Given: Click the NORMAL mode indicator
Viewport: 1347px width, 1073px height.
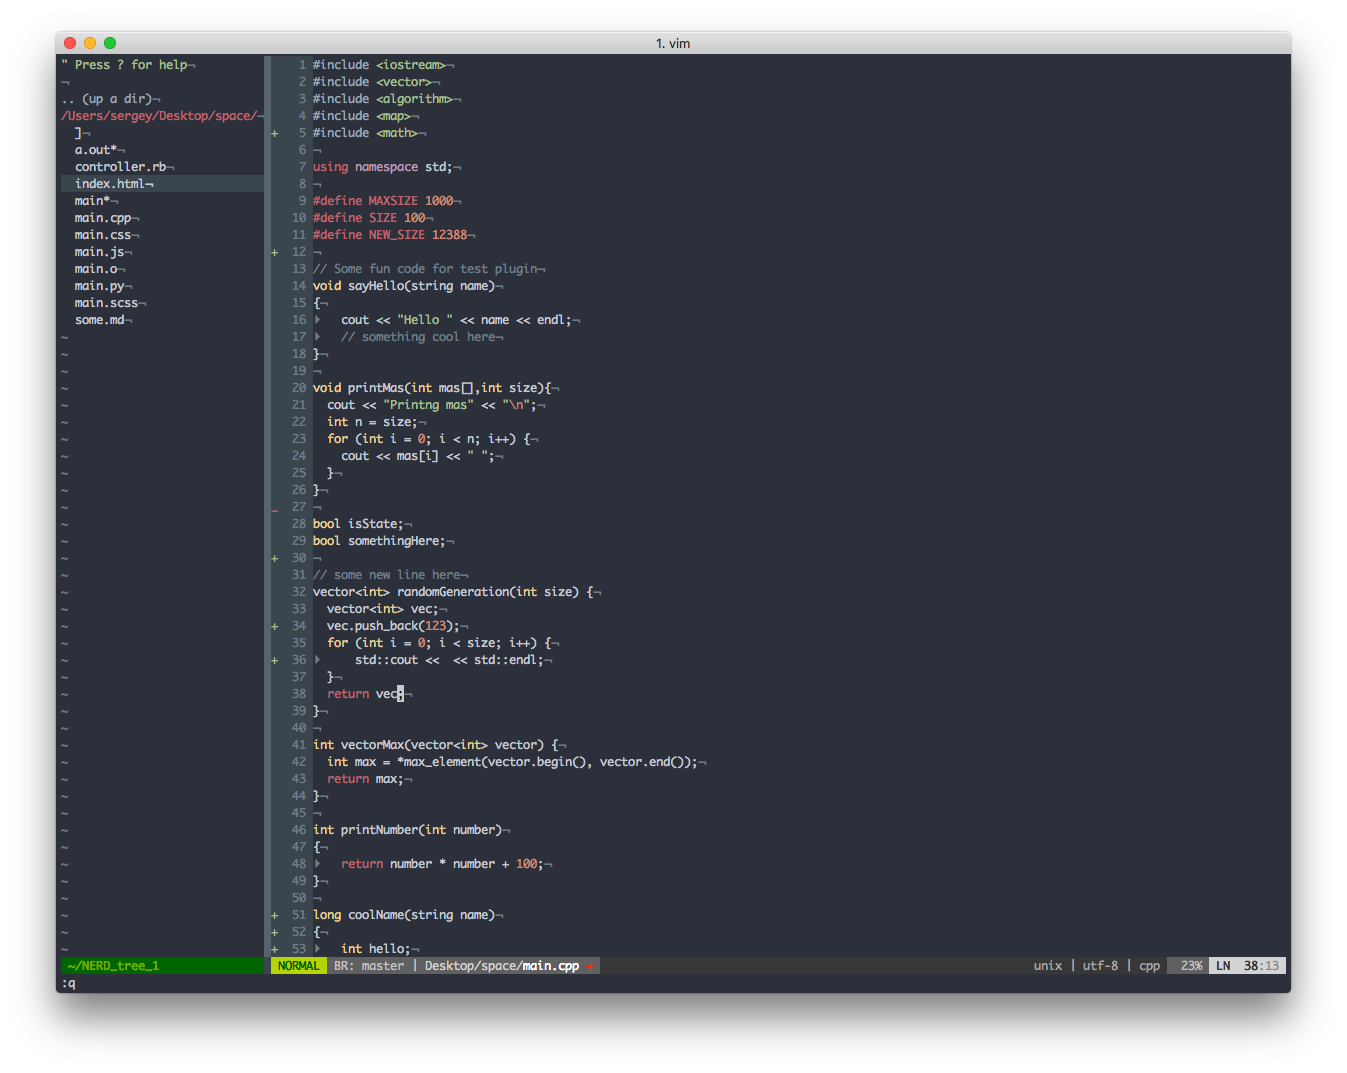Looking at the screenshot, I should pos(298,966).
